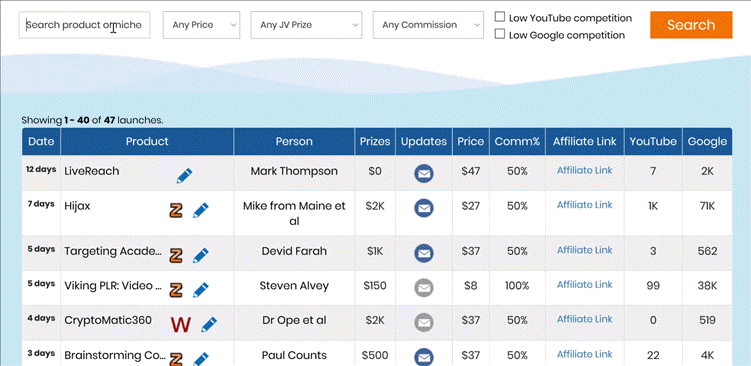Click the 71K Google value for Hijax

tap(707, 206)
